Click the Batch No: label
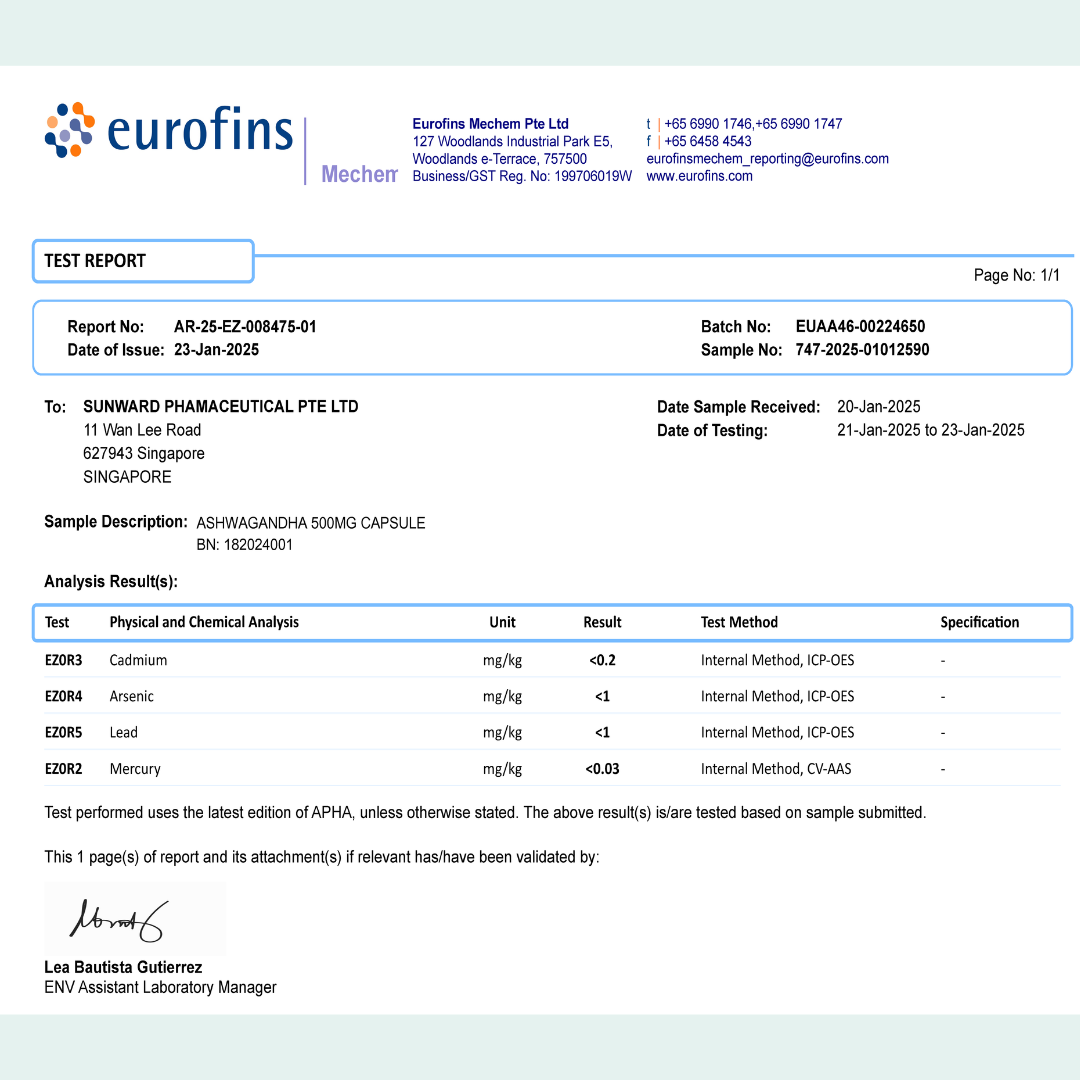1080x1080 pixels. (x=736, y=326)
